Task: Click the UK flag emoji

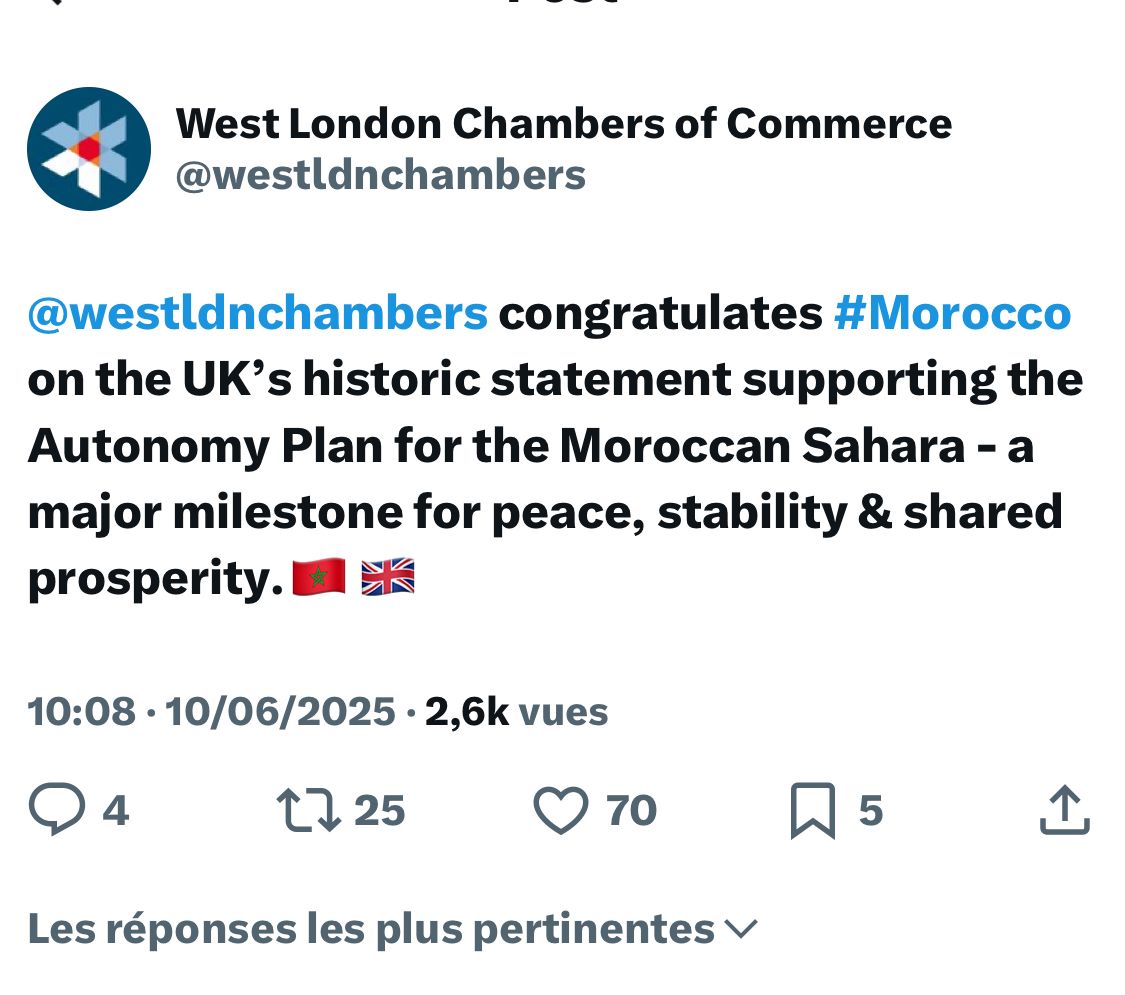Action: click(x=387, y=577)
